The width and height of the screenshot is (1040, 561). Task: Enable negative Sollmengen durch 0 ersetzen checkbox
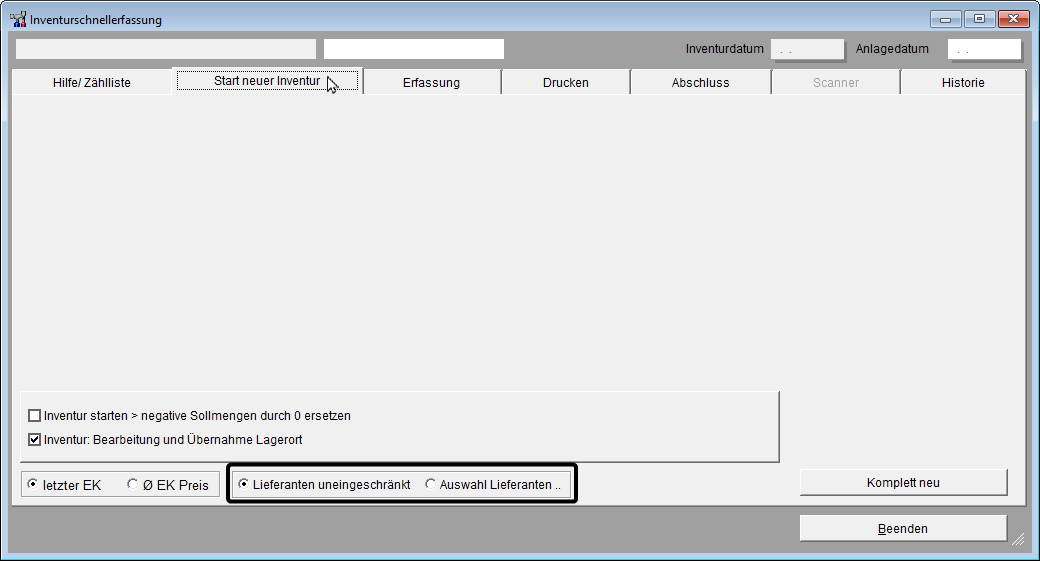pos(34,416)
